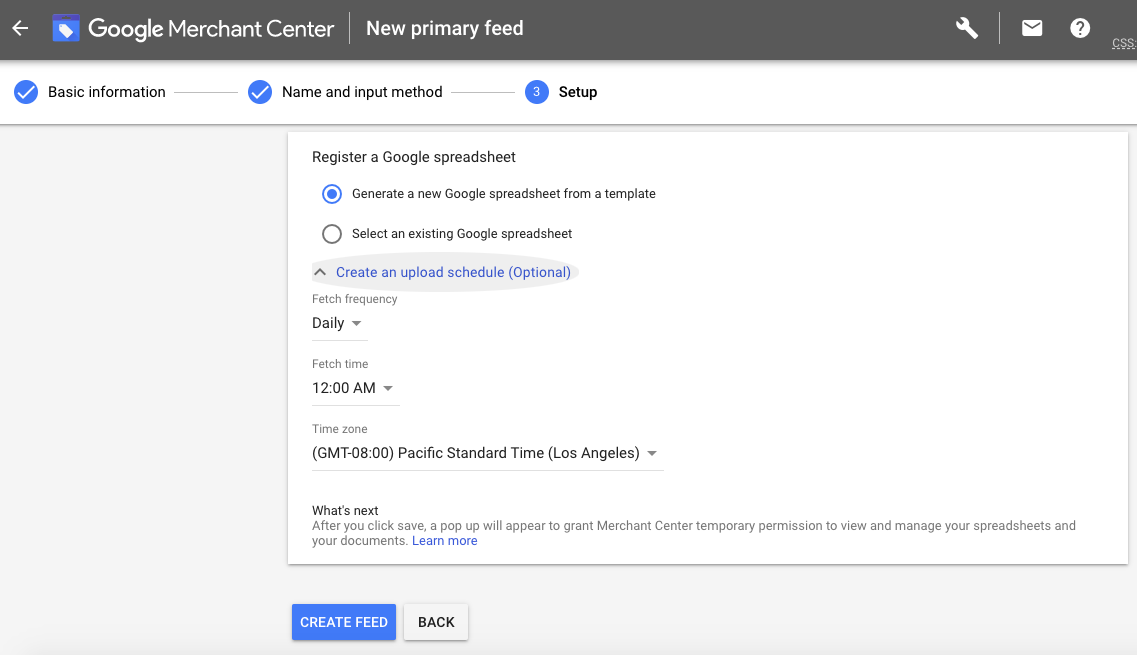Click the Basic information step checkmark
The width and height of the screenshot is (1137, 655).
click(x=26, y=92)
